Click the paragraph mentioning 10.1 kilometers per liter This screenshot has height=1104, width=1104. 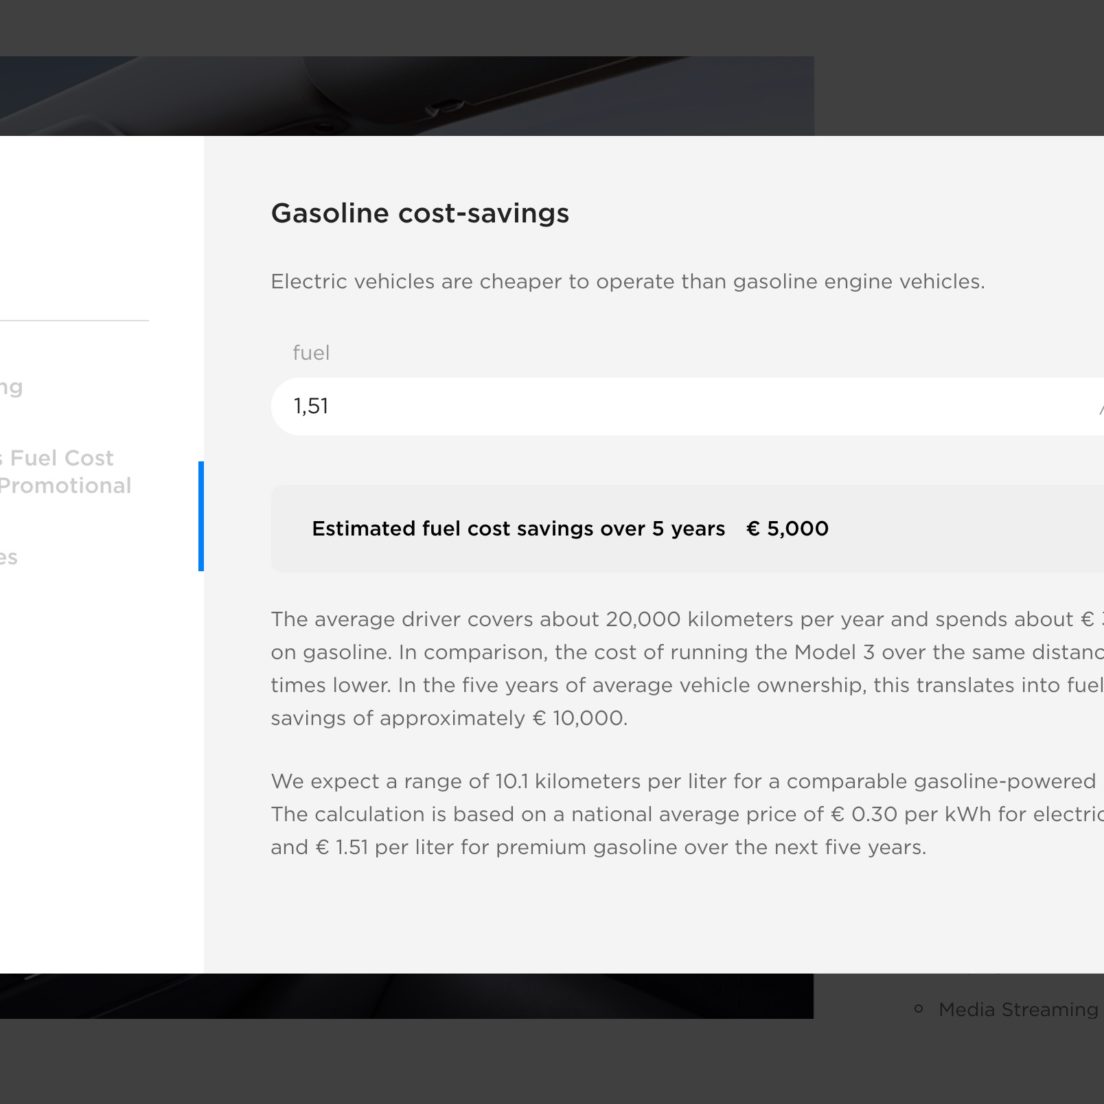[687, 814]
